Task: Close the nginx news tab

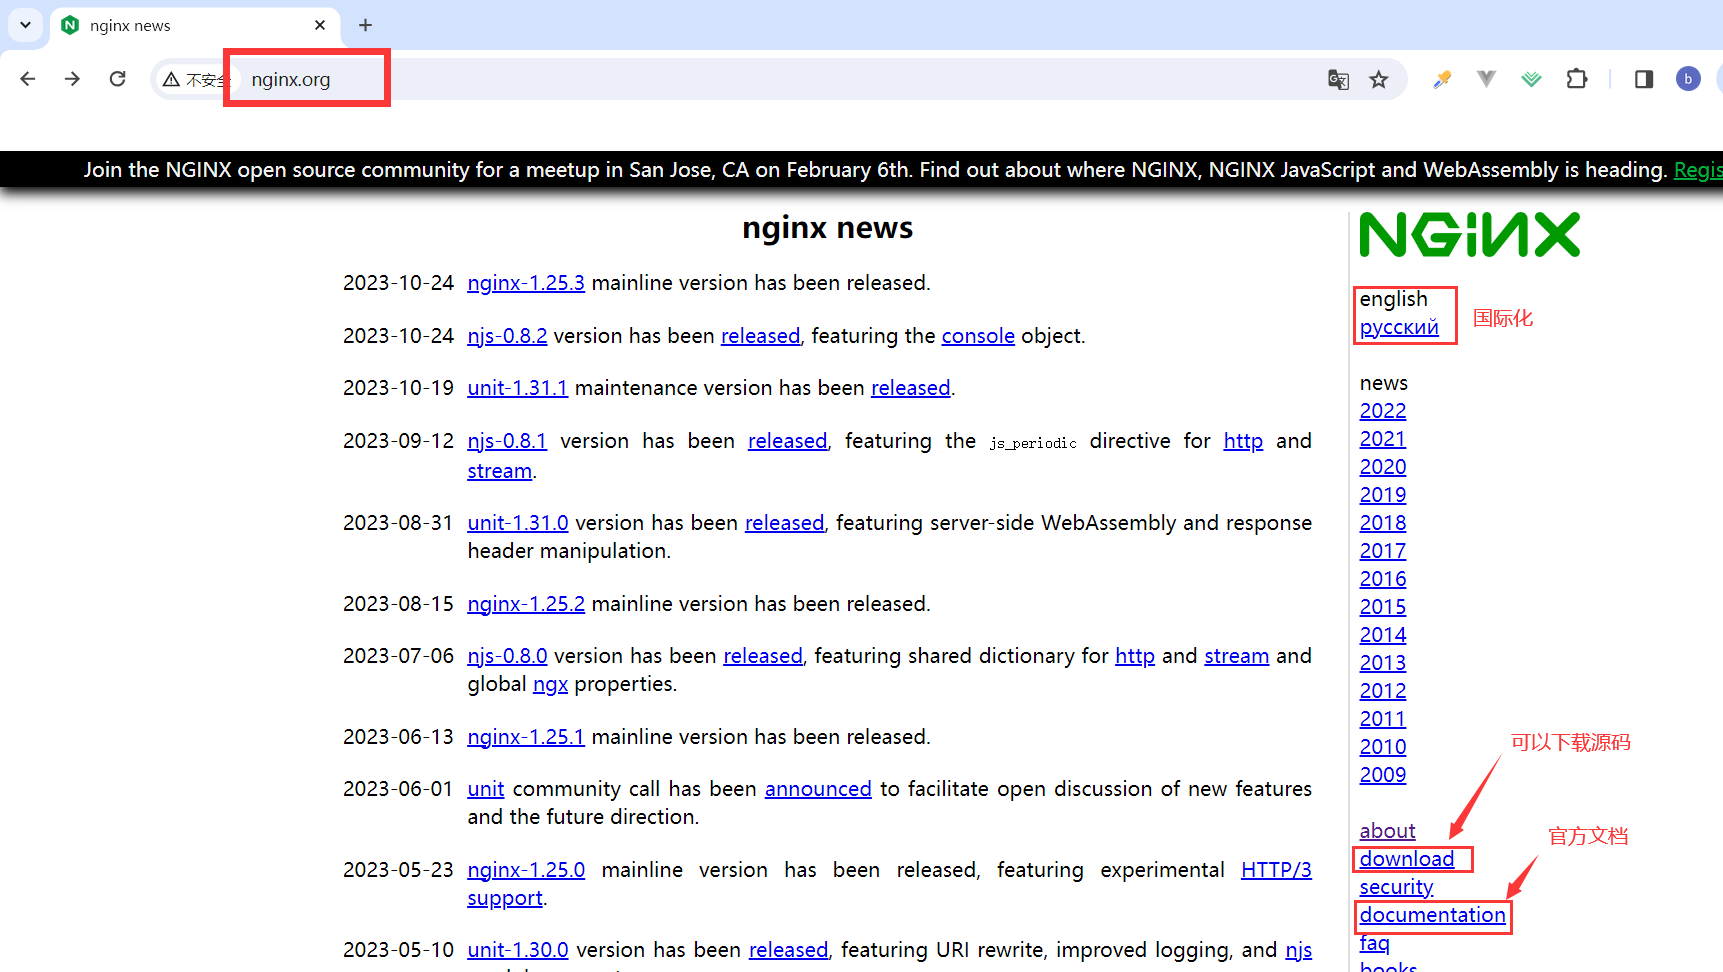Action: [x=320, y=25]
